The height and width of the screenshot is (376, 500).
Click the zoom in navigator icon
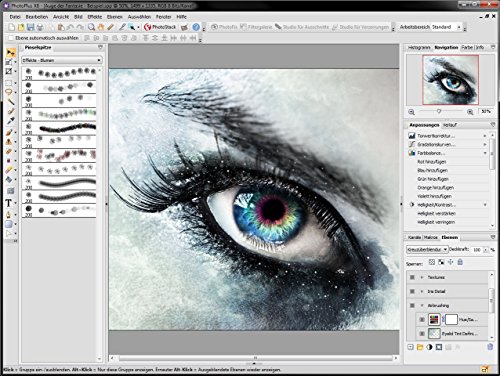pyautogui.click(x=470, y=112)
